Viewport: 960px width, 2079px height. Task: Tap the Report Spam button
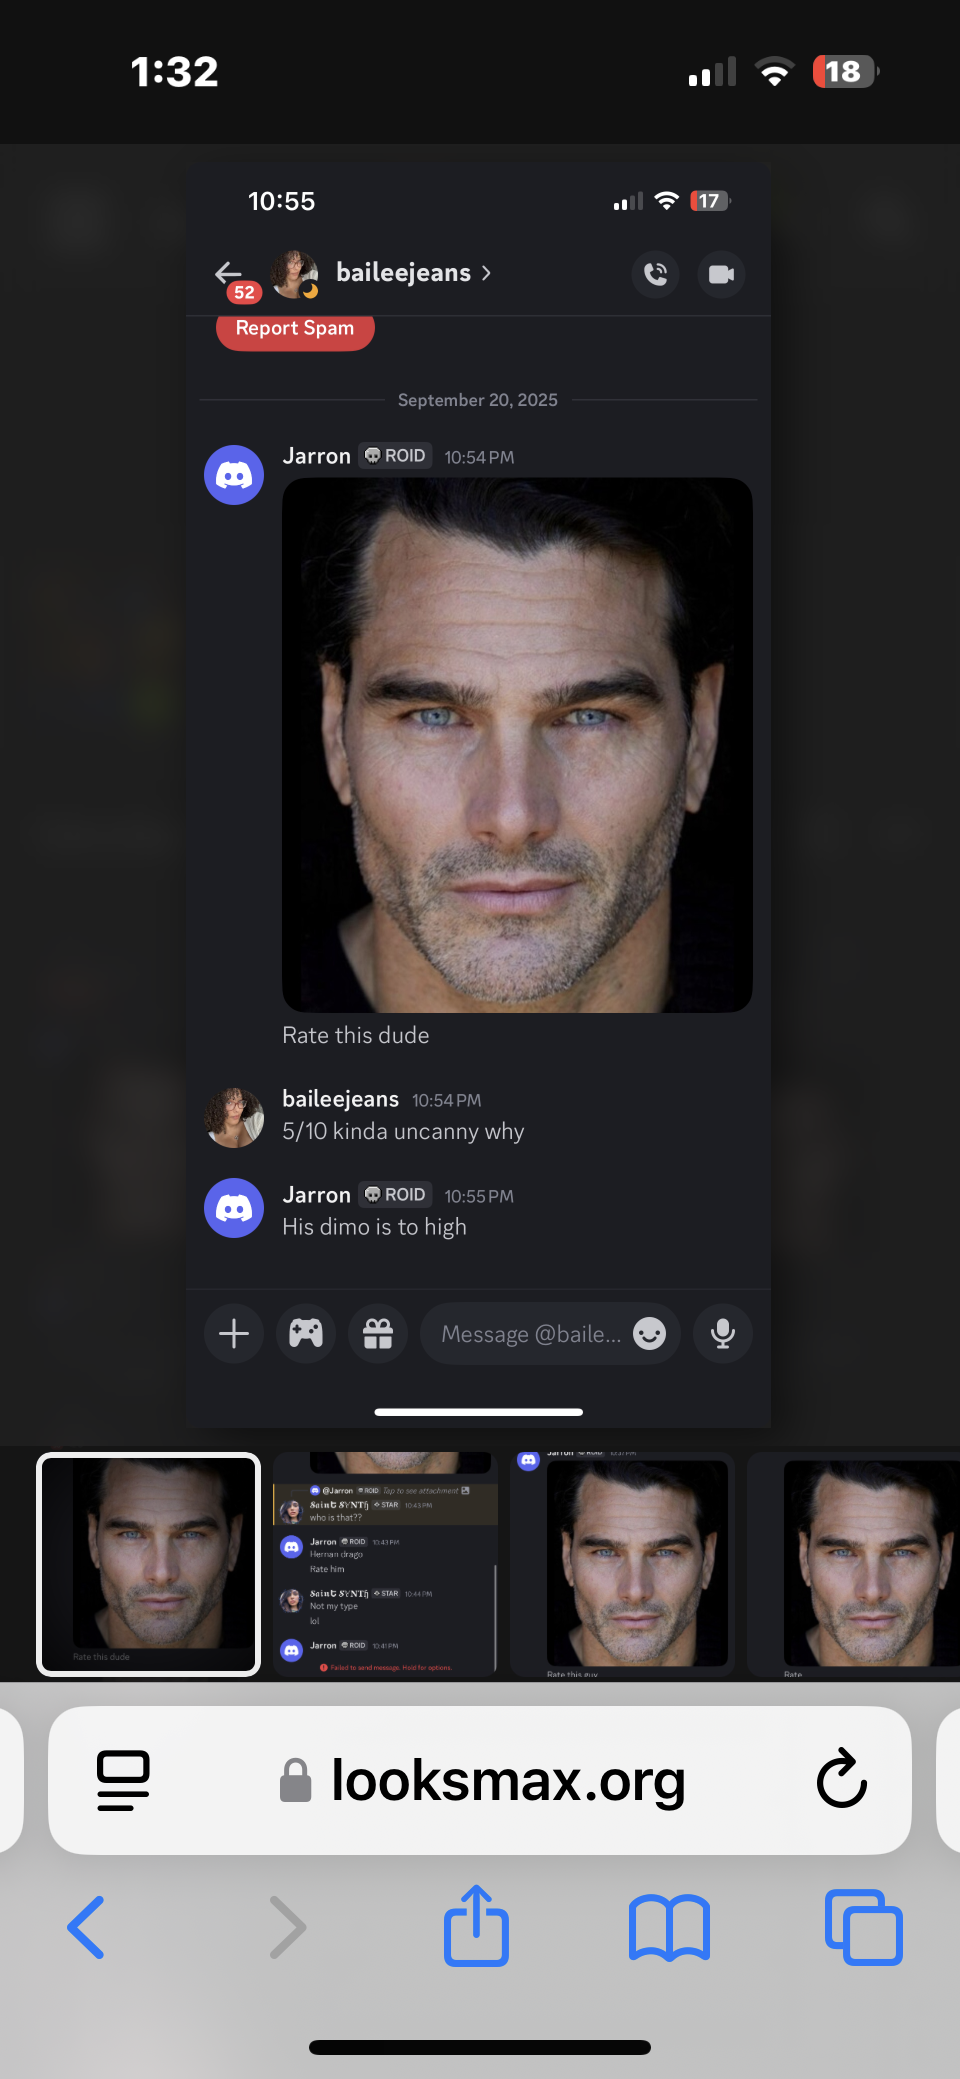(x=295, y=329)
